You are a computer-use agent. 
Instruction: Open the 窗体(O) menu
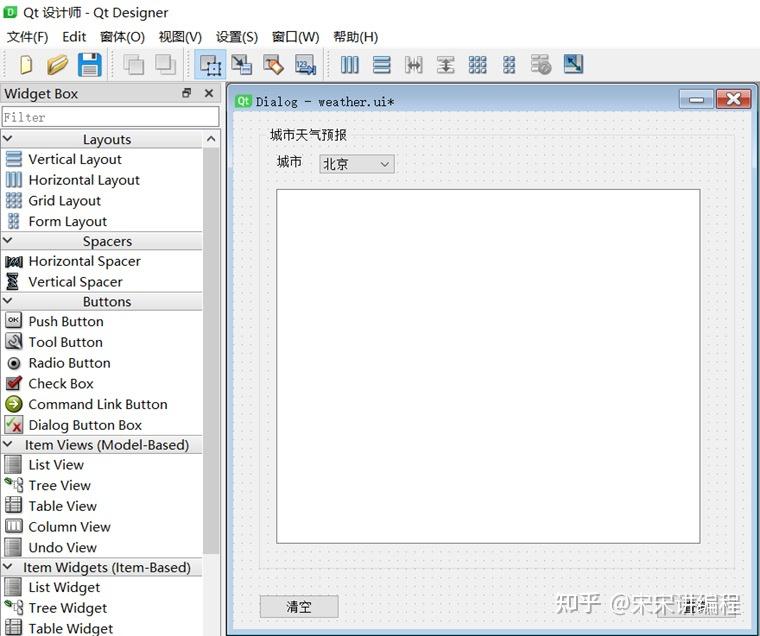[x=122, y=37]
